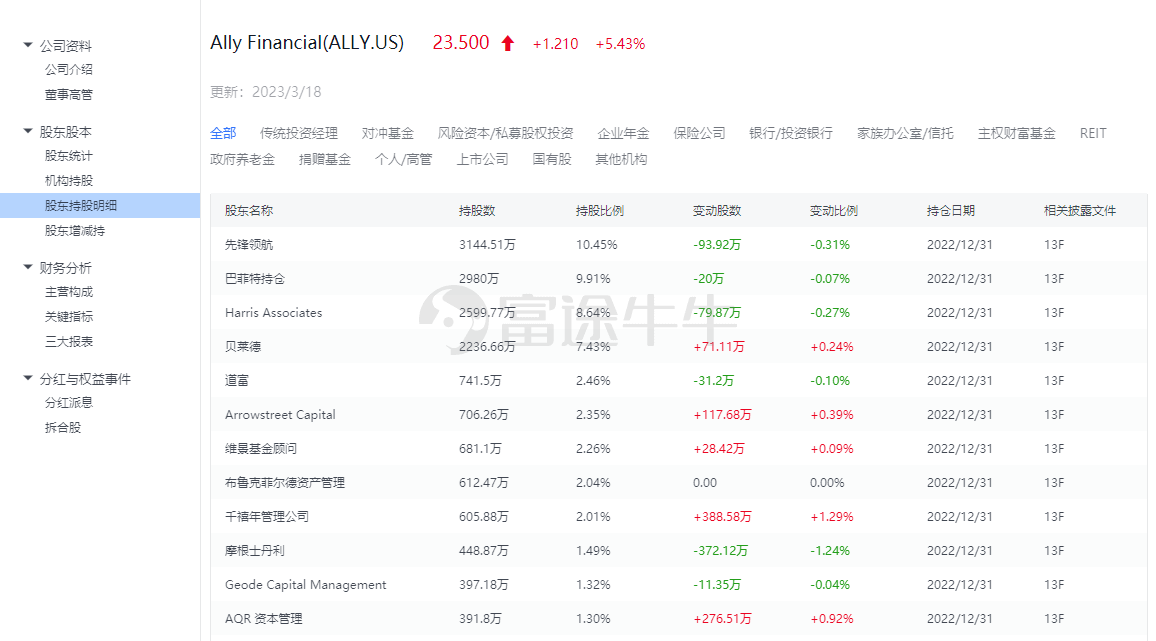1156x641 pixels.
Task: Click shareholder name 贝莱德
Action: pyautogui.click(x=243, y=347)
